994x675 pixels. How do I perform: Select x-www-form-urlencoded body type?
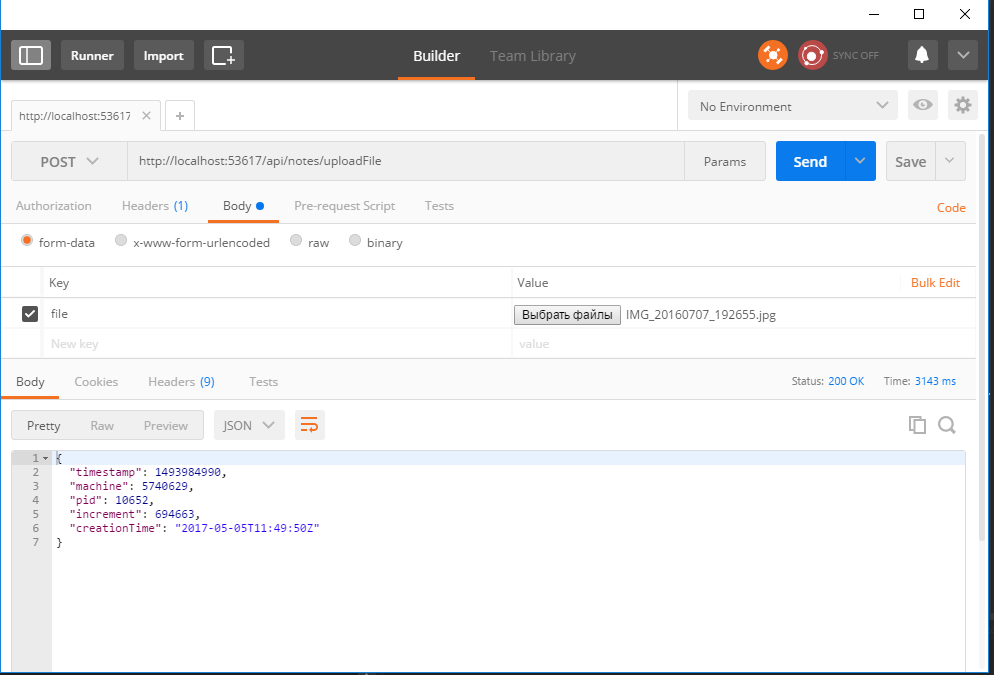[120, 240]
